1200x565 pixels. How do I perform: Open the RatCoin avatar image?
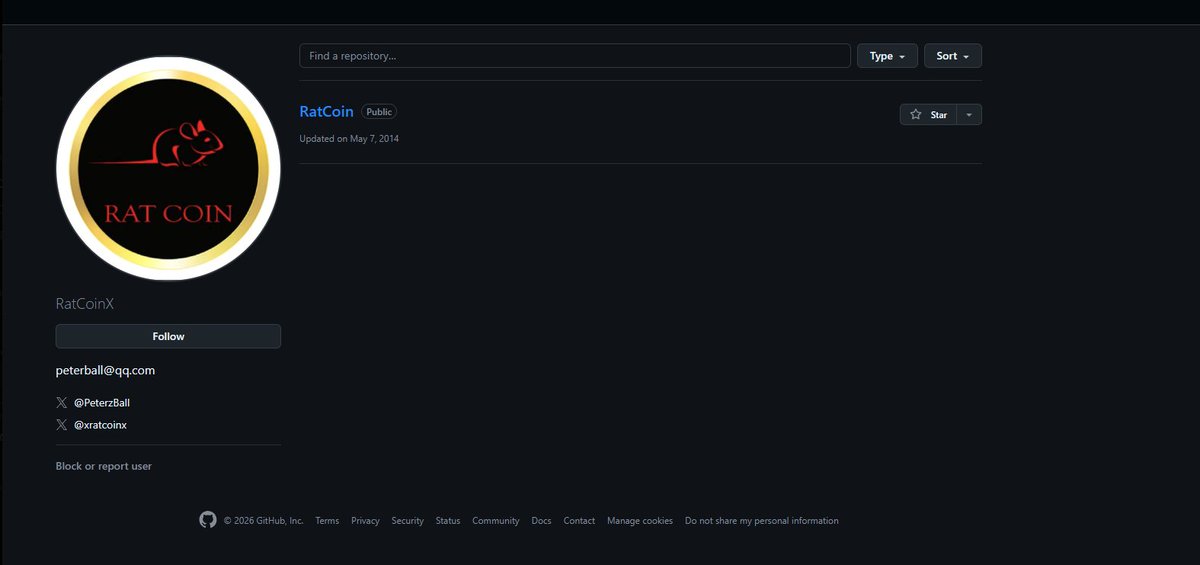(168, 168)
